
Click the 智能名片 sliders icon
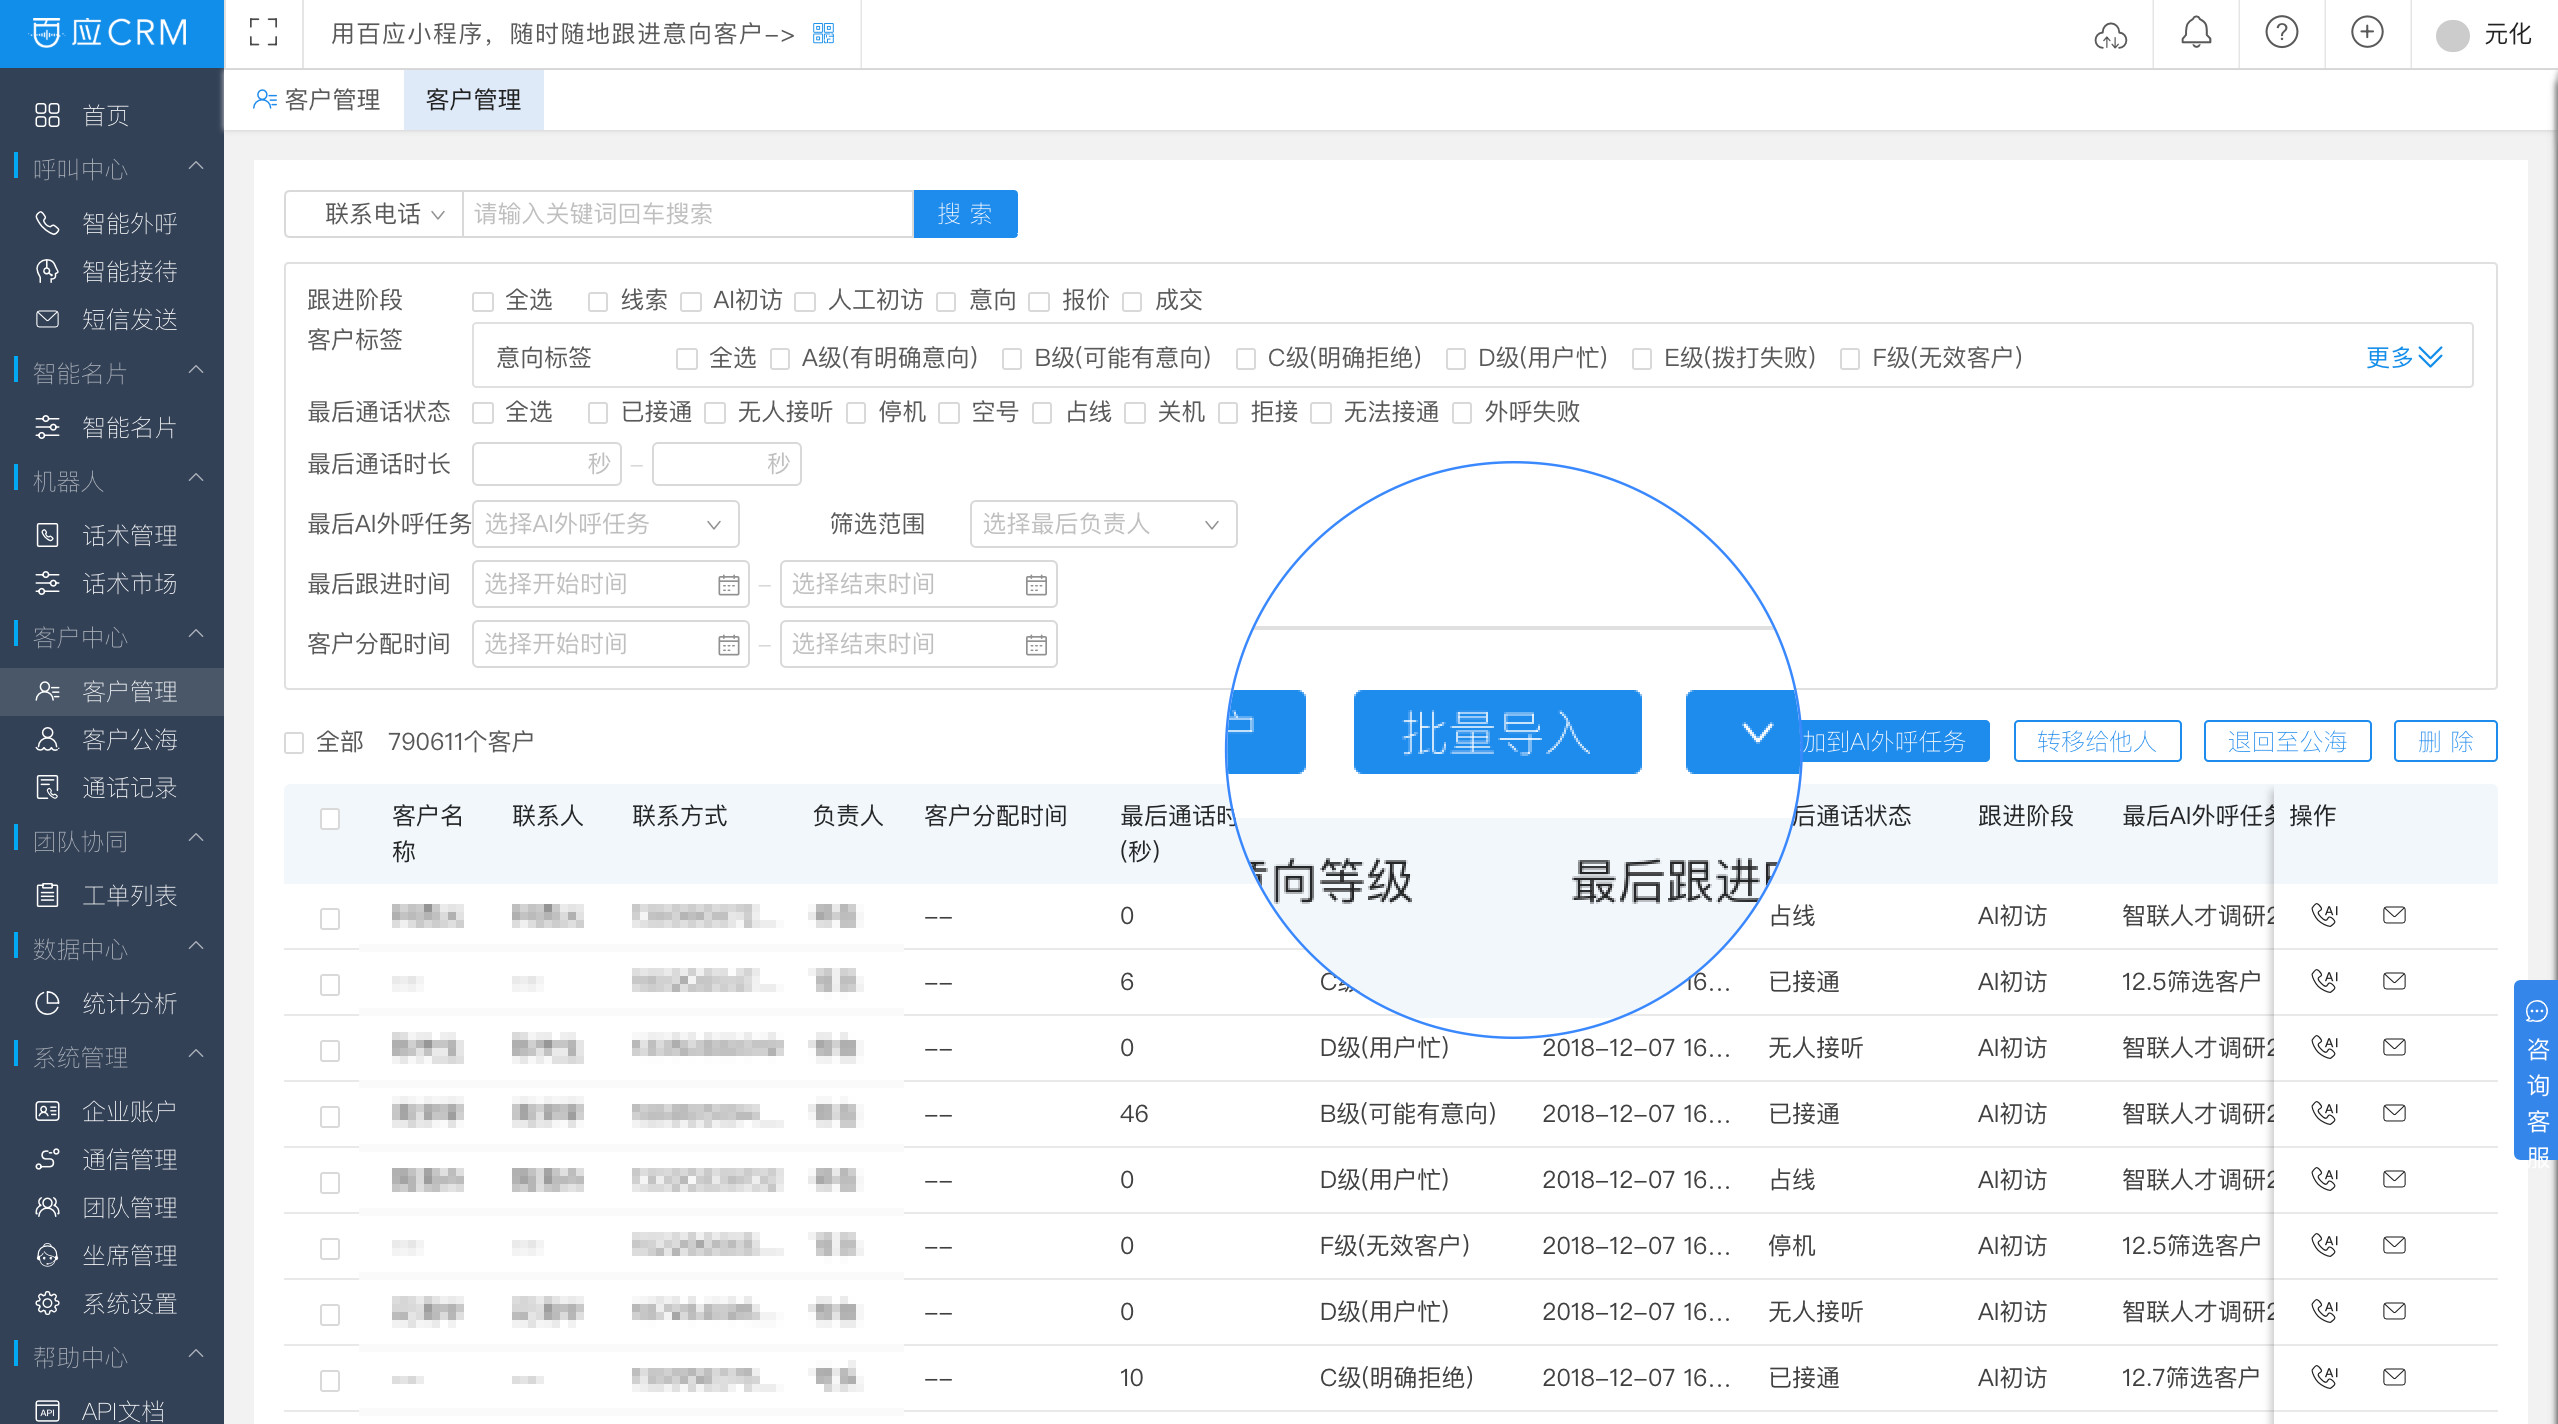(47, 427)
